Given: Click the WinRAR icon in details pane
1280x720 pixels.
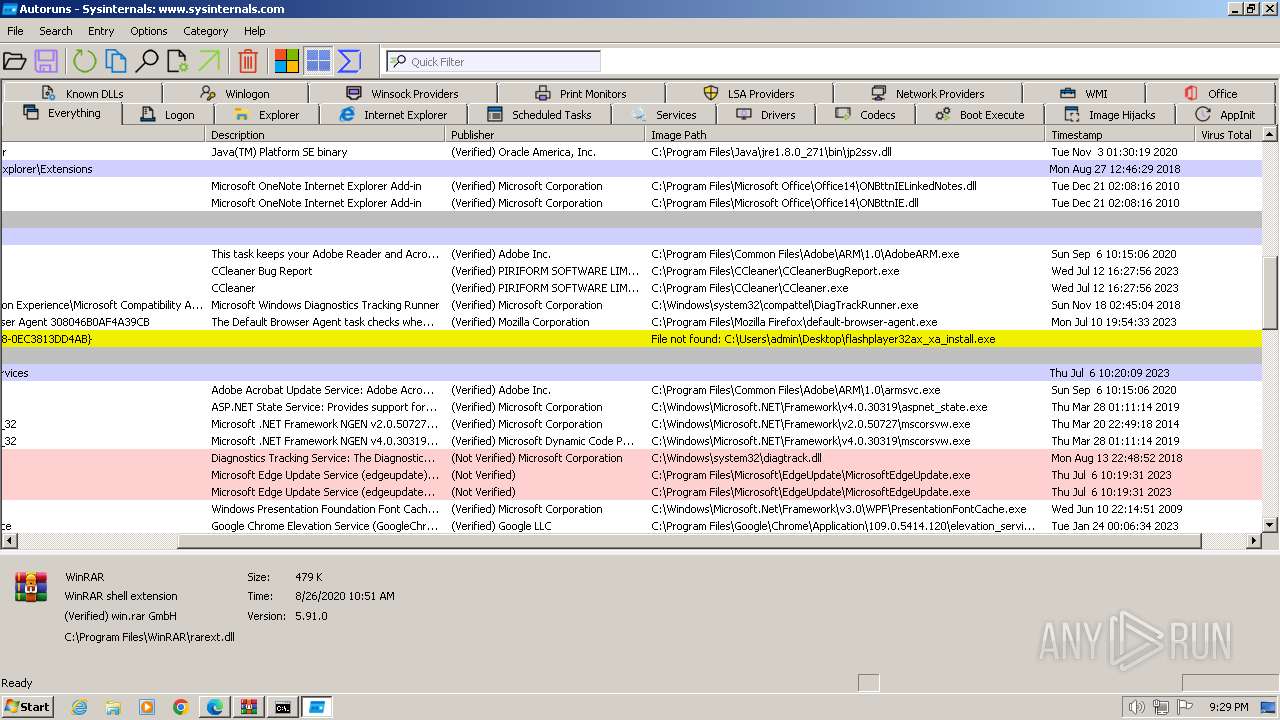Looking at the screenshot, I should click(31, 587).
